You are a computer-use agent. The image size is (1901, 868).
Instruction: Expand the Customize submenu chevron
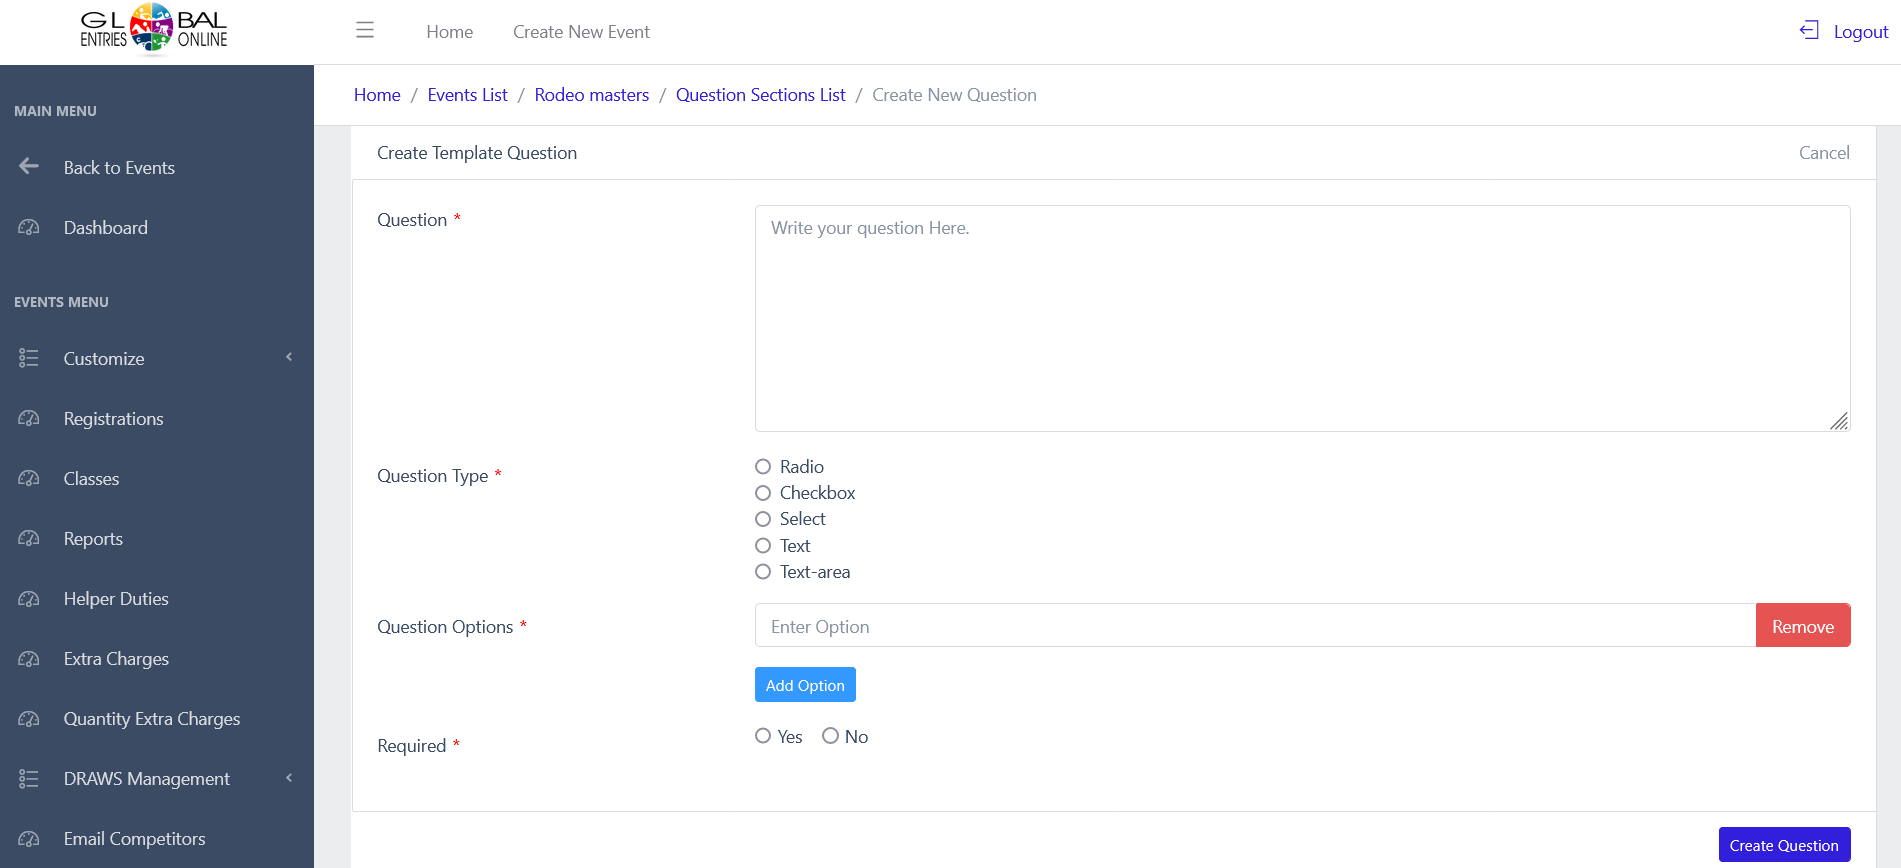289,358
